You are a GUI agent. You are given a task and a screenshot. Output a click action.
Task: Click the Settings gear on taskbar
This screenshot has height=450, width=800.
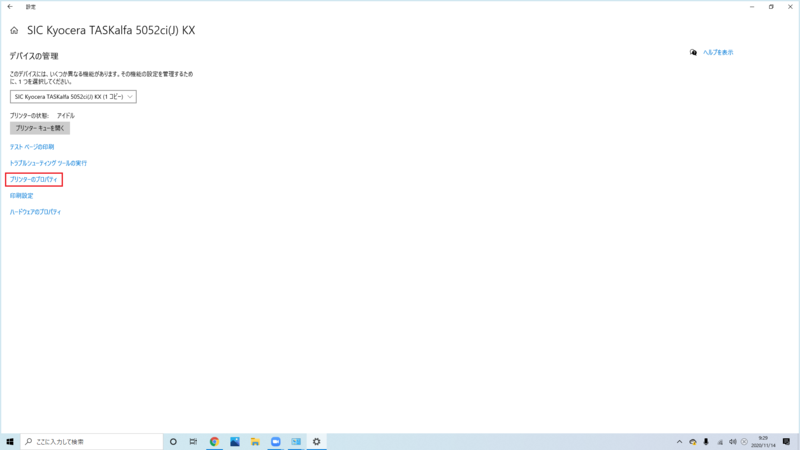click(x=316, y=441)
